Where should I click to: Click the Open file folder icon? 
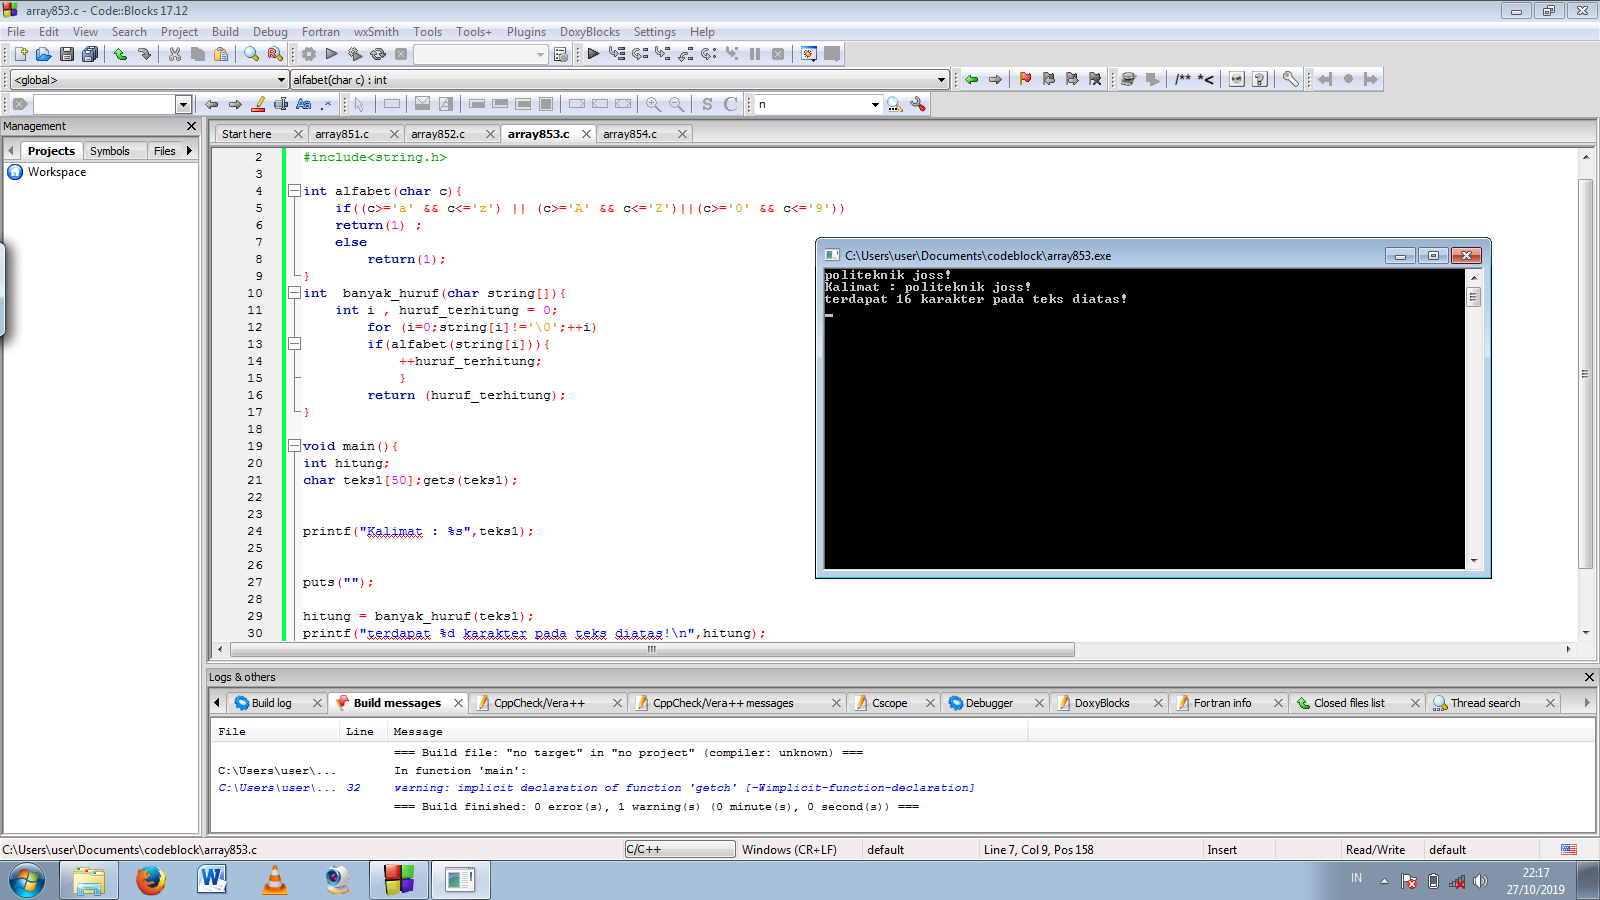point(43,54)
